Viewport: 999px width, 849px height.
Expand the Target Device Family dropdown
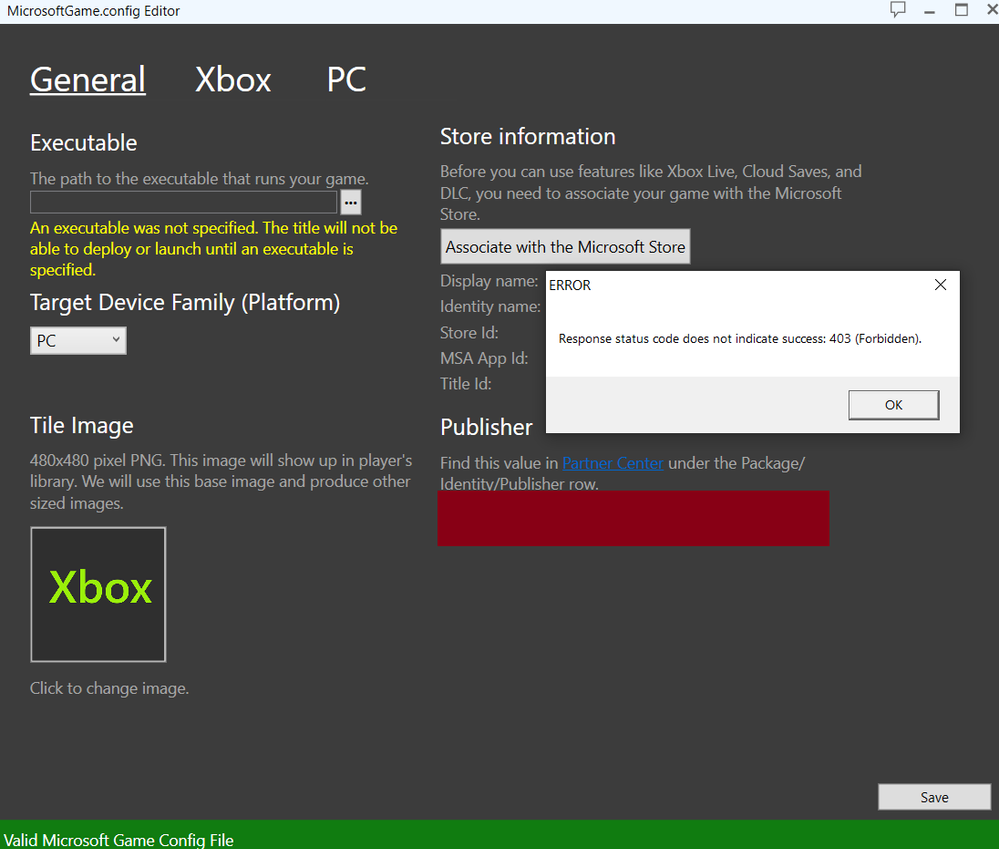pos(78,341)
